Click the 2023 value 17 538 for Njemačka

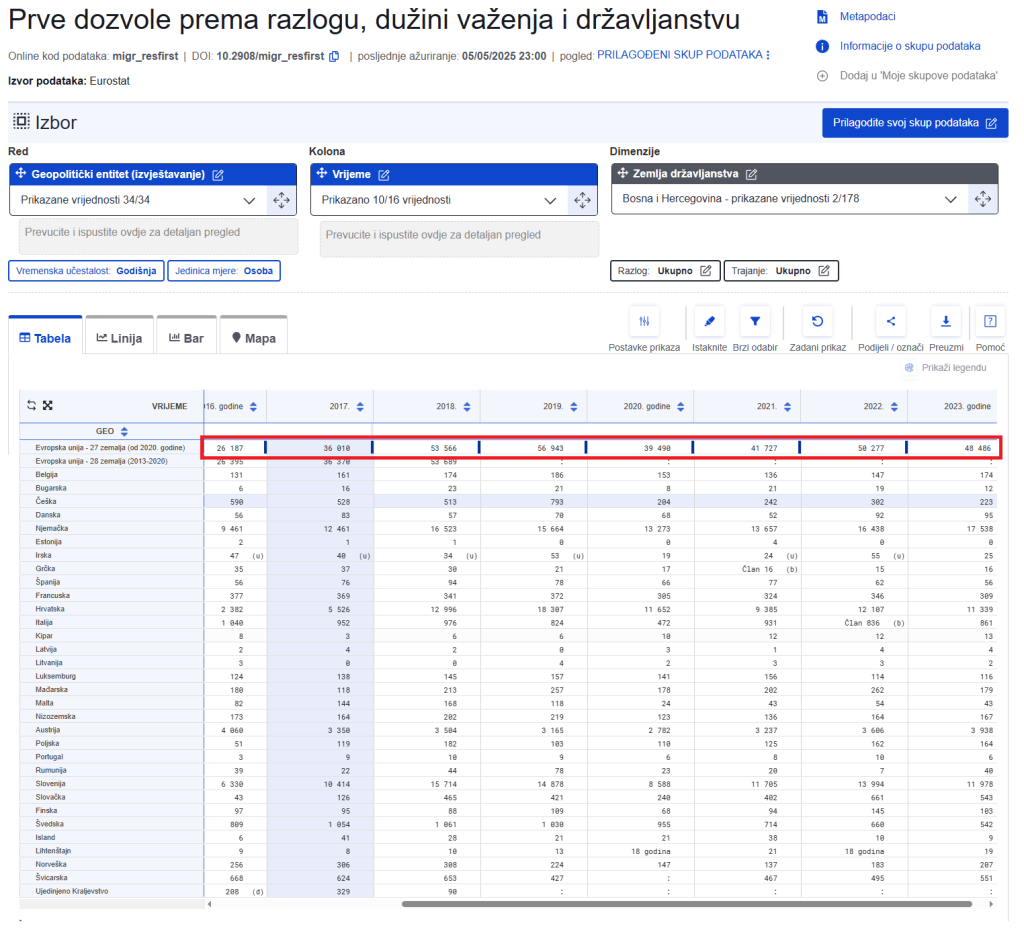tap(980, 529)
